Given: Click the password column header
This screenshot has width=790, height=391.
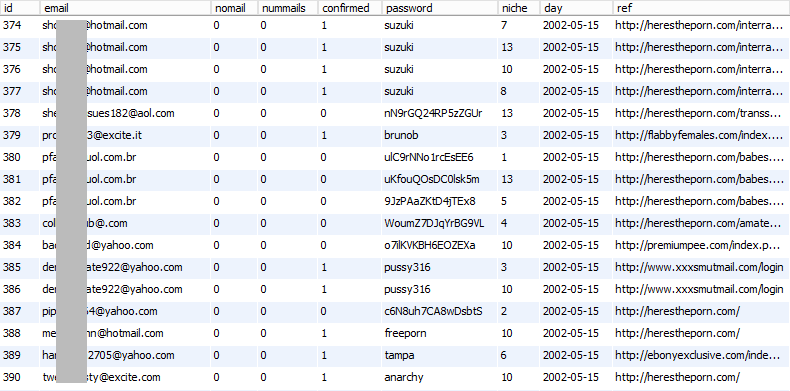Looking at the screenshot, I should tap(440, 8).
